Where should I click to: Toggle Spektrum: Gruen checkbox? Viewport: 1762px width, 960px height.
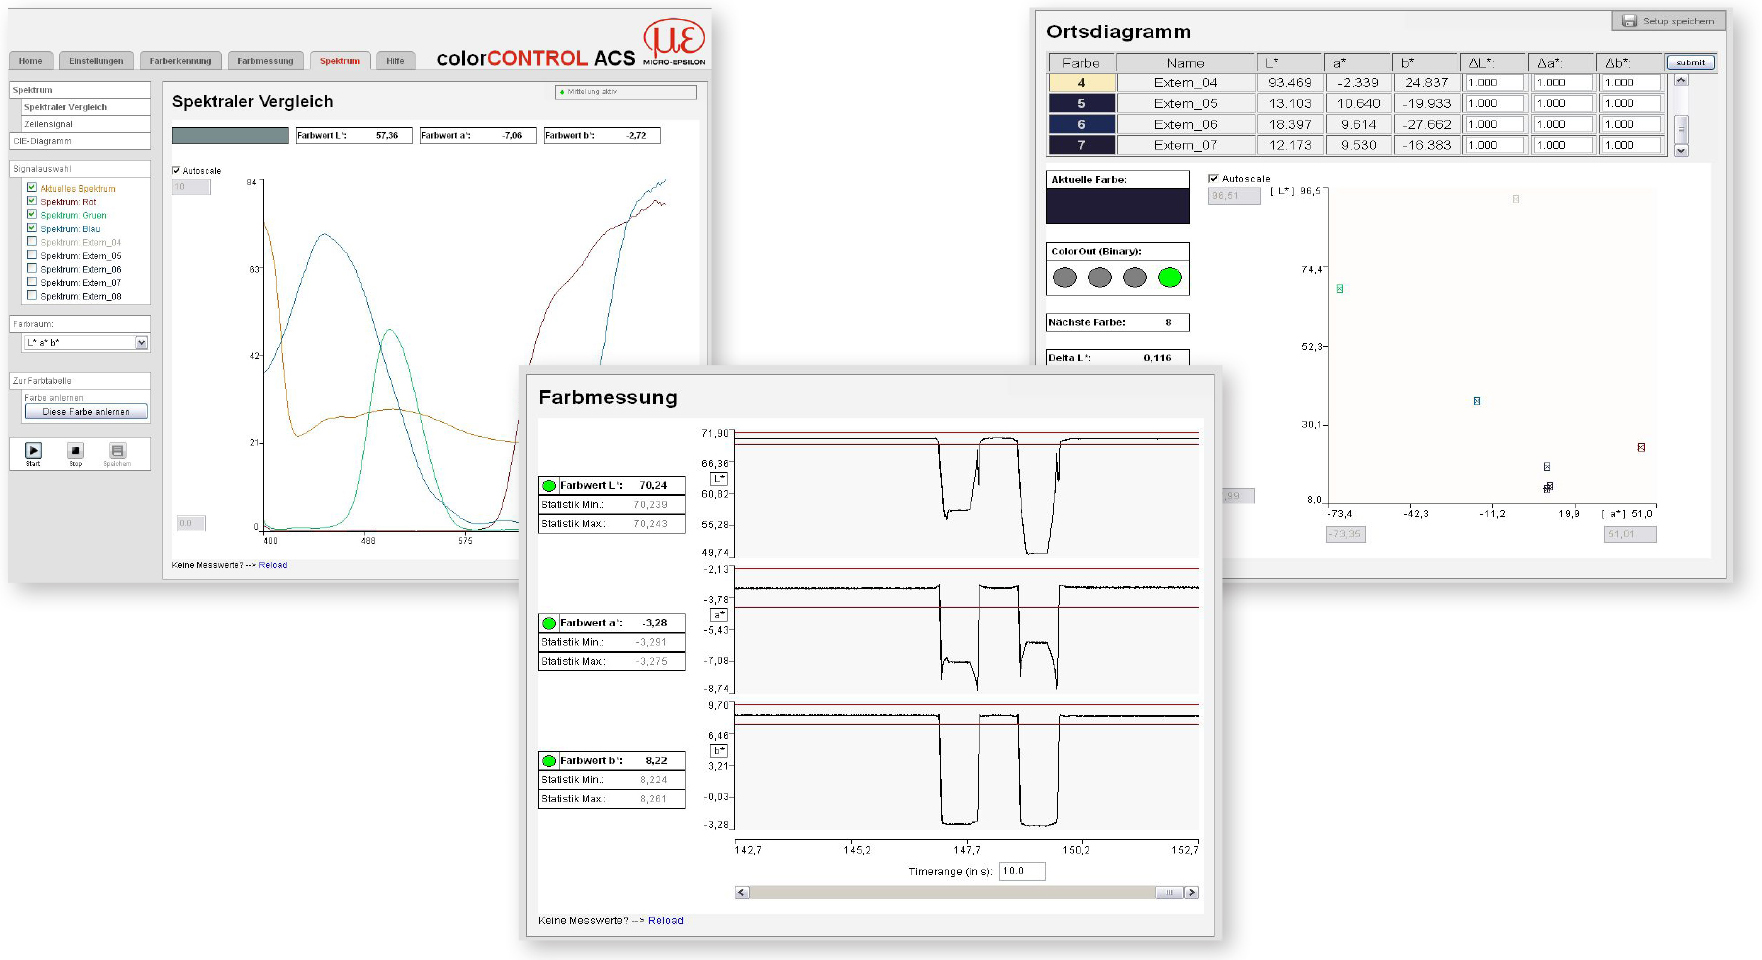[x=32, y=214]
